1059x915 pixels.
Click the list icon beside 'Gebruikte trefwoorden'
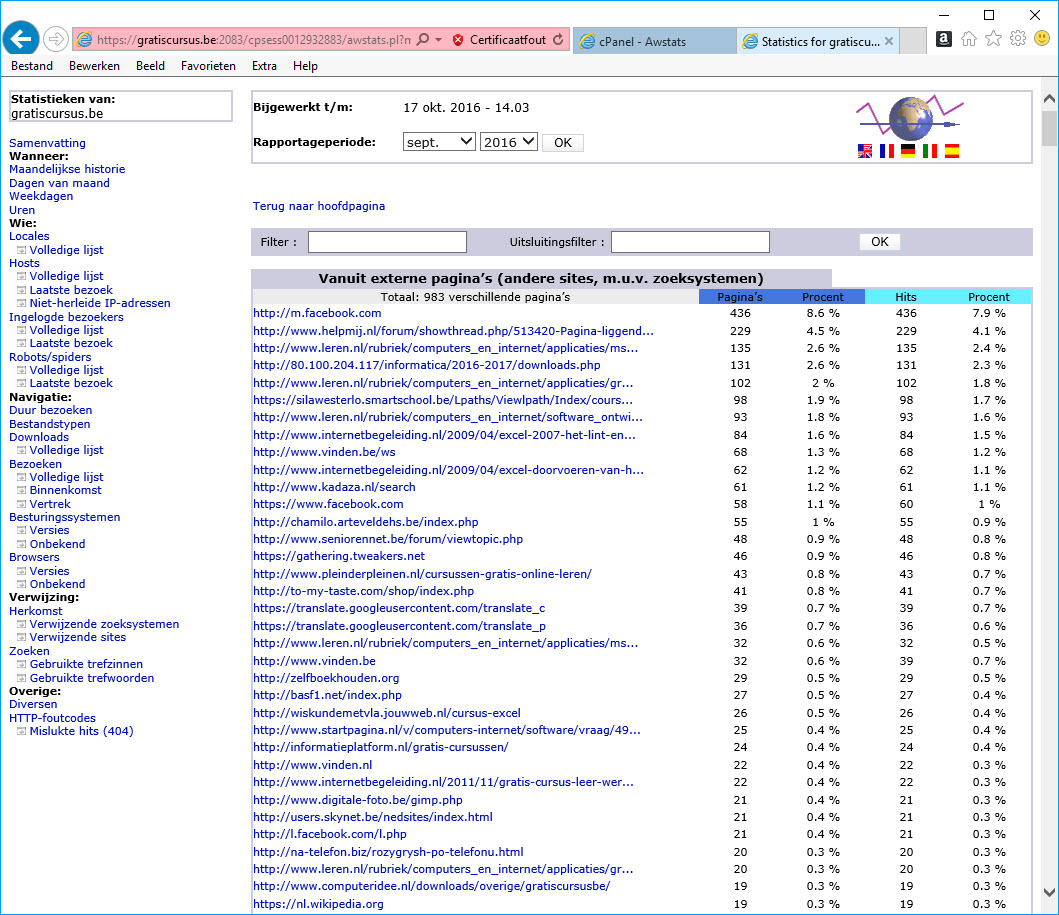point(22,678)
